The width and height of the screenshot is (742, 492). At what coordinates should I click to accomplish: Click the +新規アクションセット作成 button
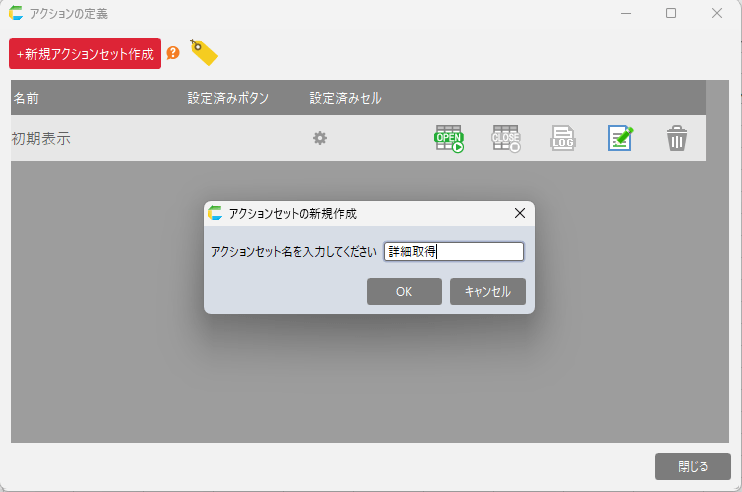click(85, 53)
